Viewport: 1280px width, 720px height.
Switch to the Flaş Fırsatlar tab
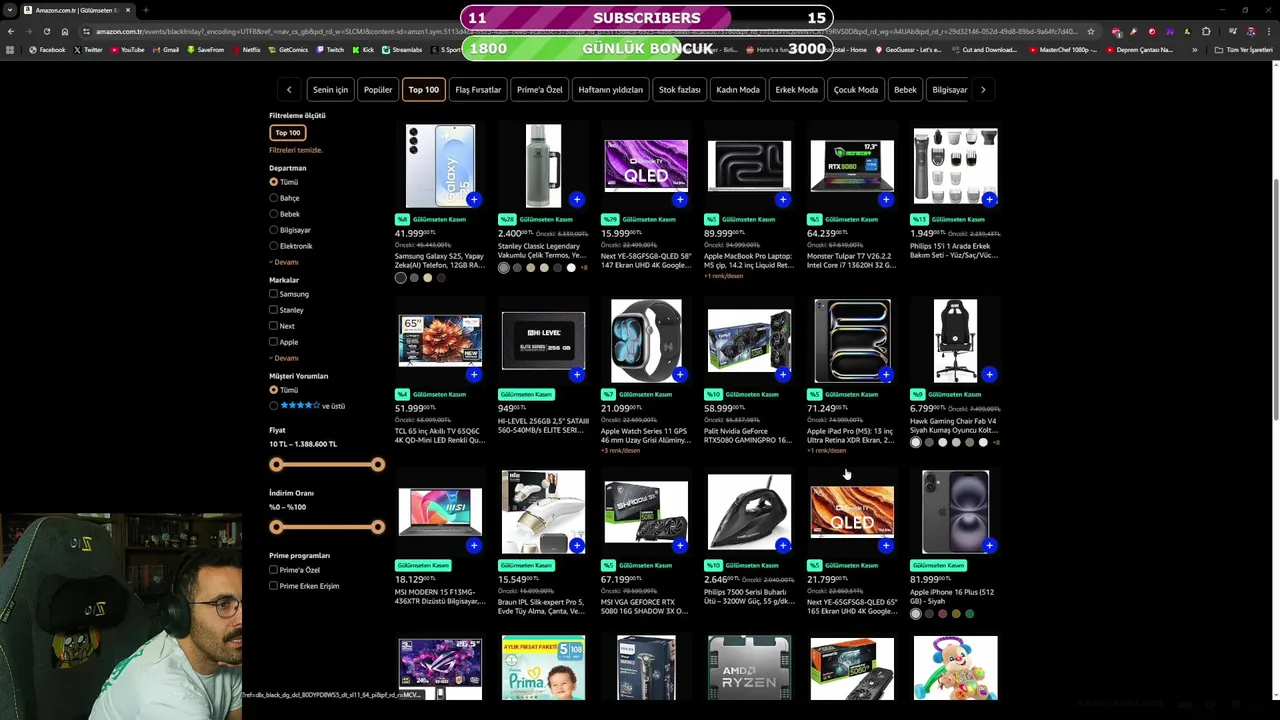478,90
